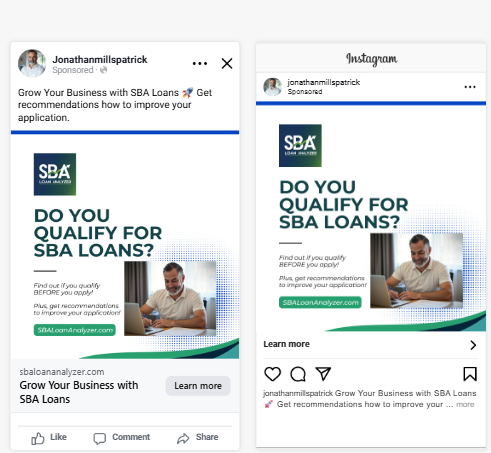Click the Facebook profile avatar picture

32,63
